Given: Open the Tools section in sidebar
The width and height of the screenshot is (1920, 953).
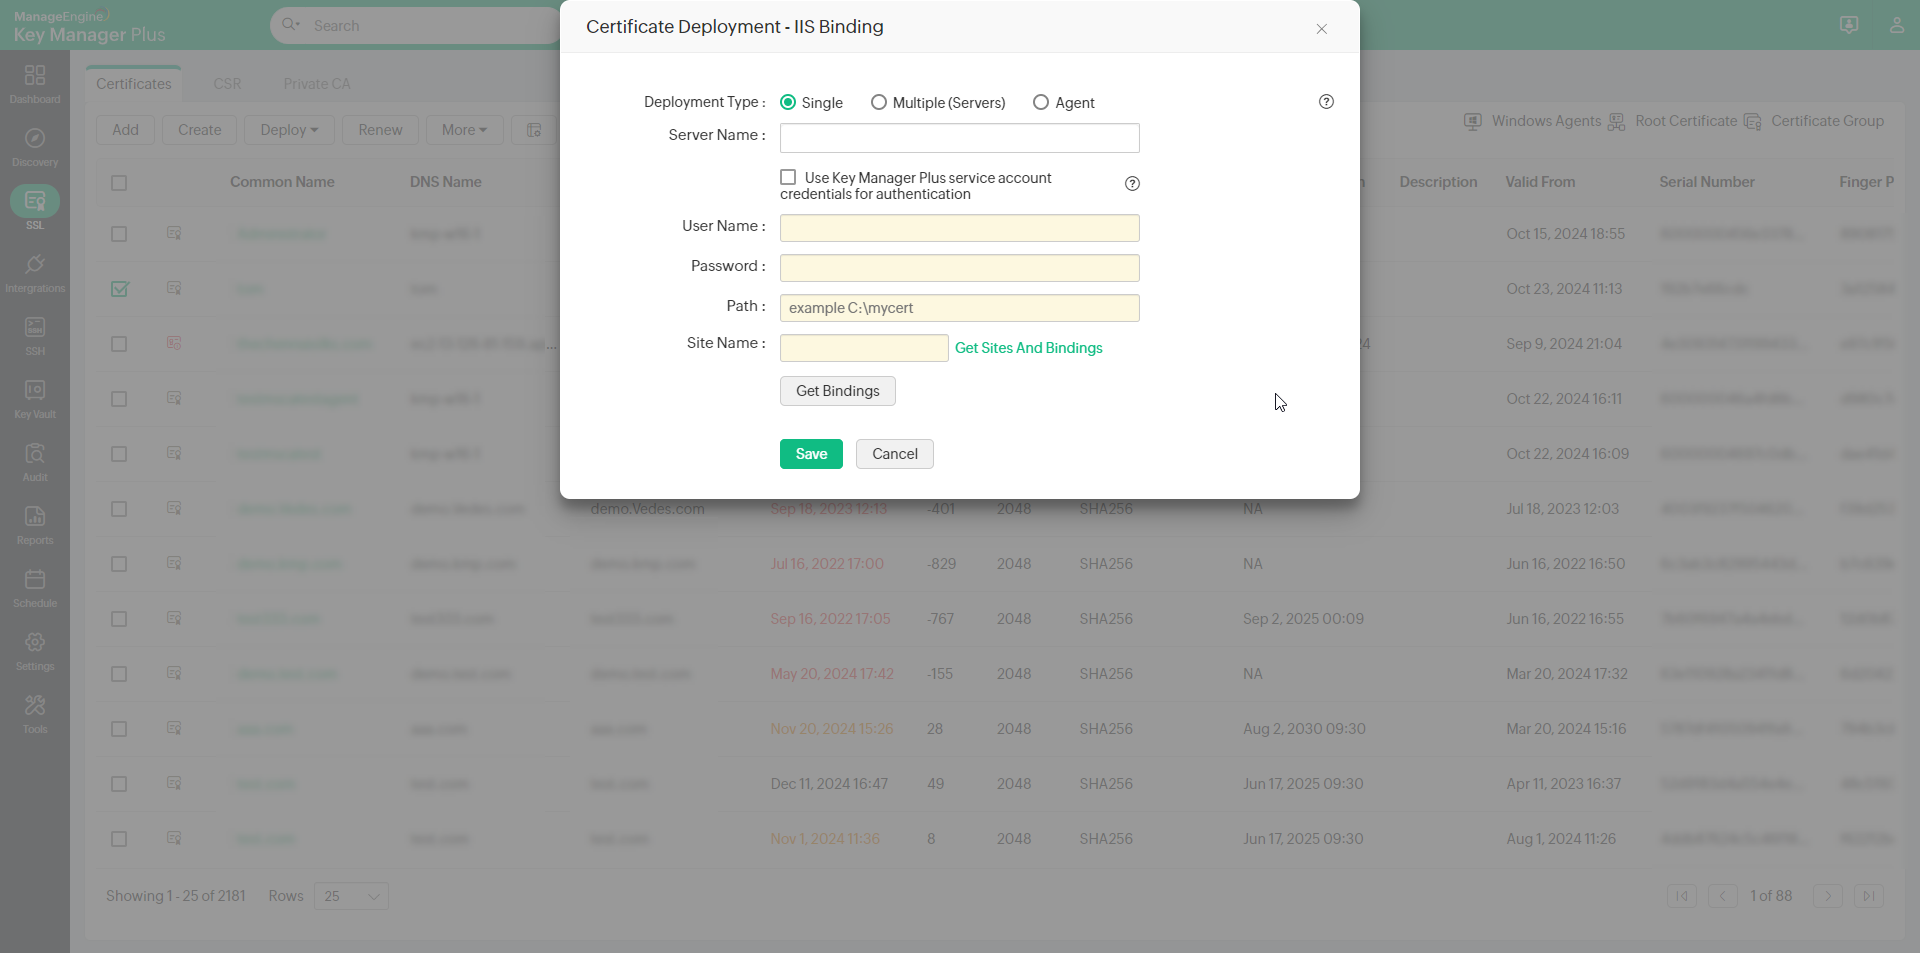Looking at the screenshot, I should tap(35, 712).
